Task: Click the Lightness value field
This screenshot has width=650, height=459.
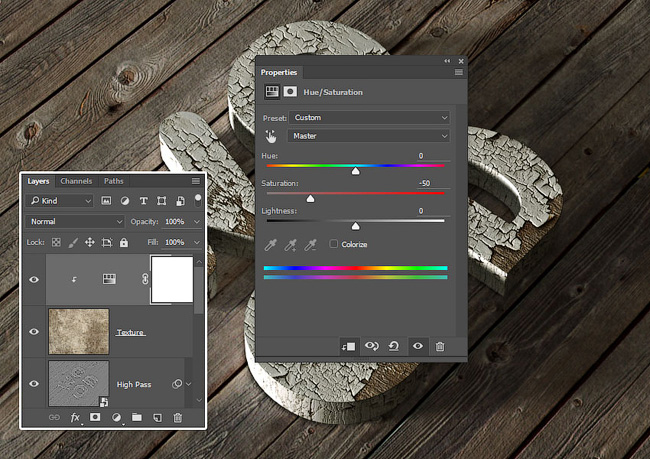Action: (433, 211)
